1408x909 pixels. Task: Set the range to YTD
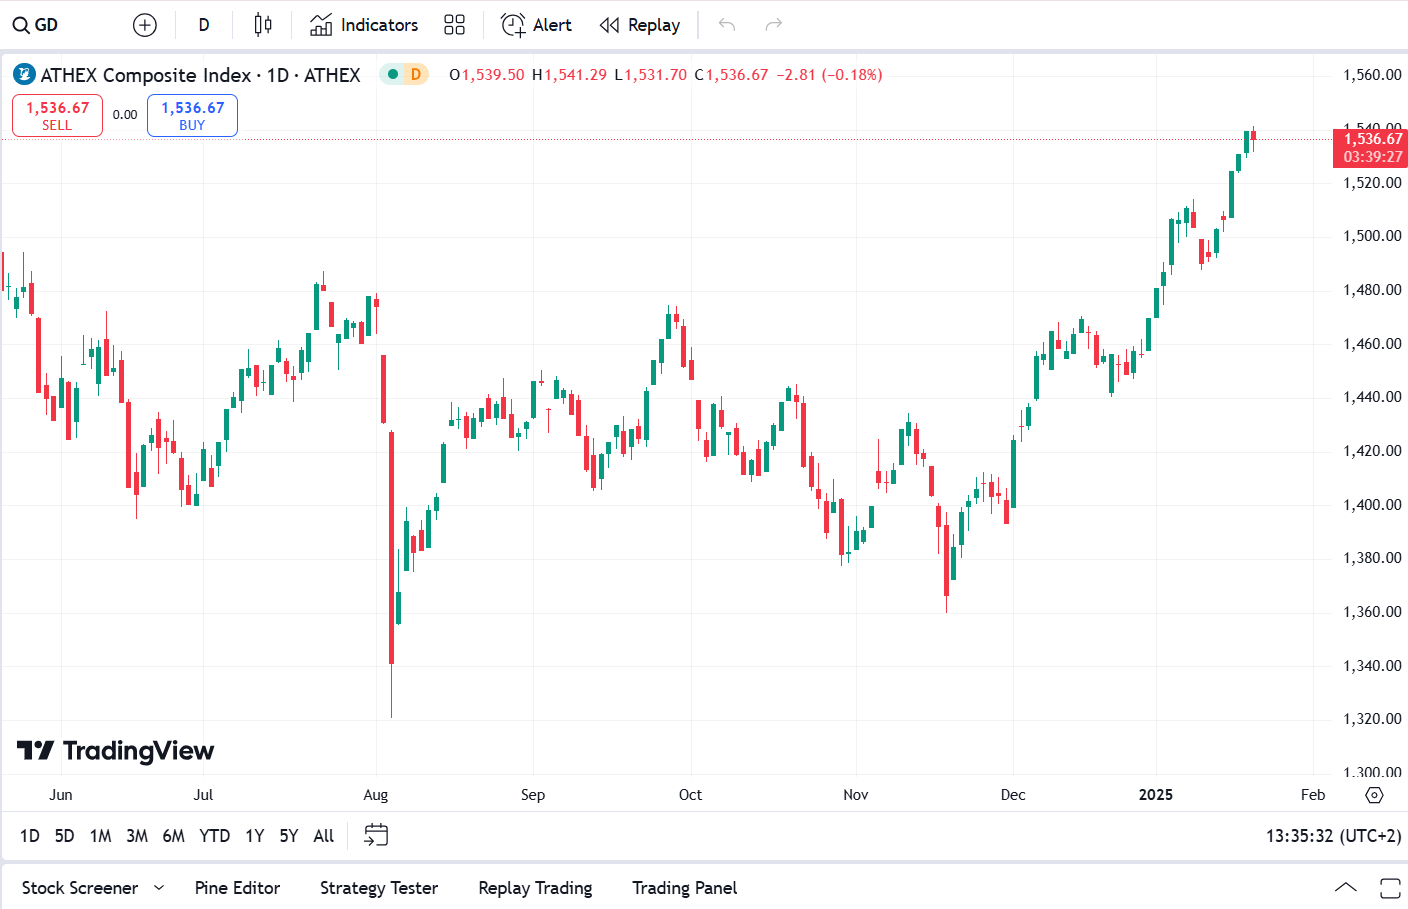(215, 836)
